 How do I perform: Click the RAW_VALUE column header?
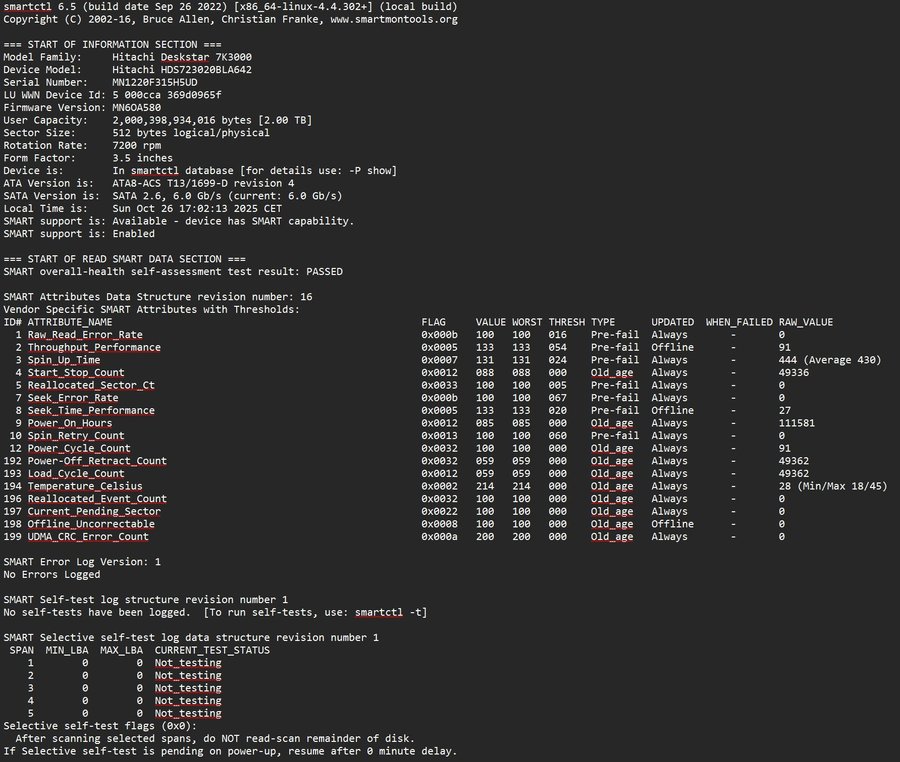(806, 322)
